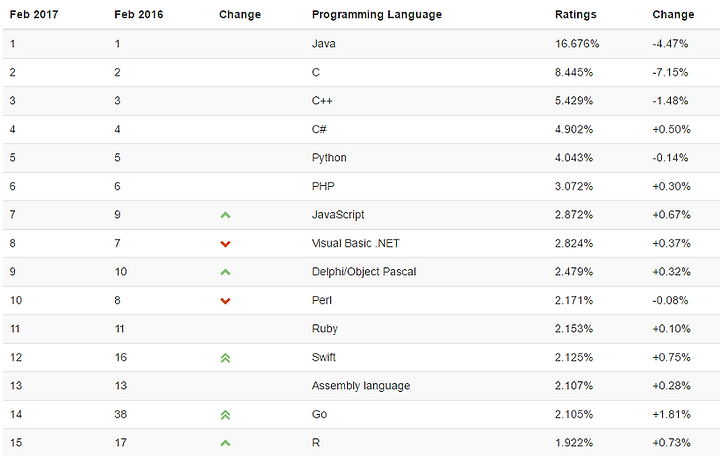Click the Feb 2017 column header
This screenshot has width=720, height=456.
coord(34,15)
